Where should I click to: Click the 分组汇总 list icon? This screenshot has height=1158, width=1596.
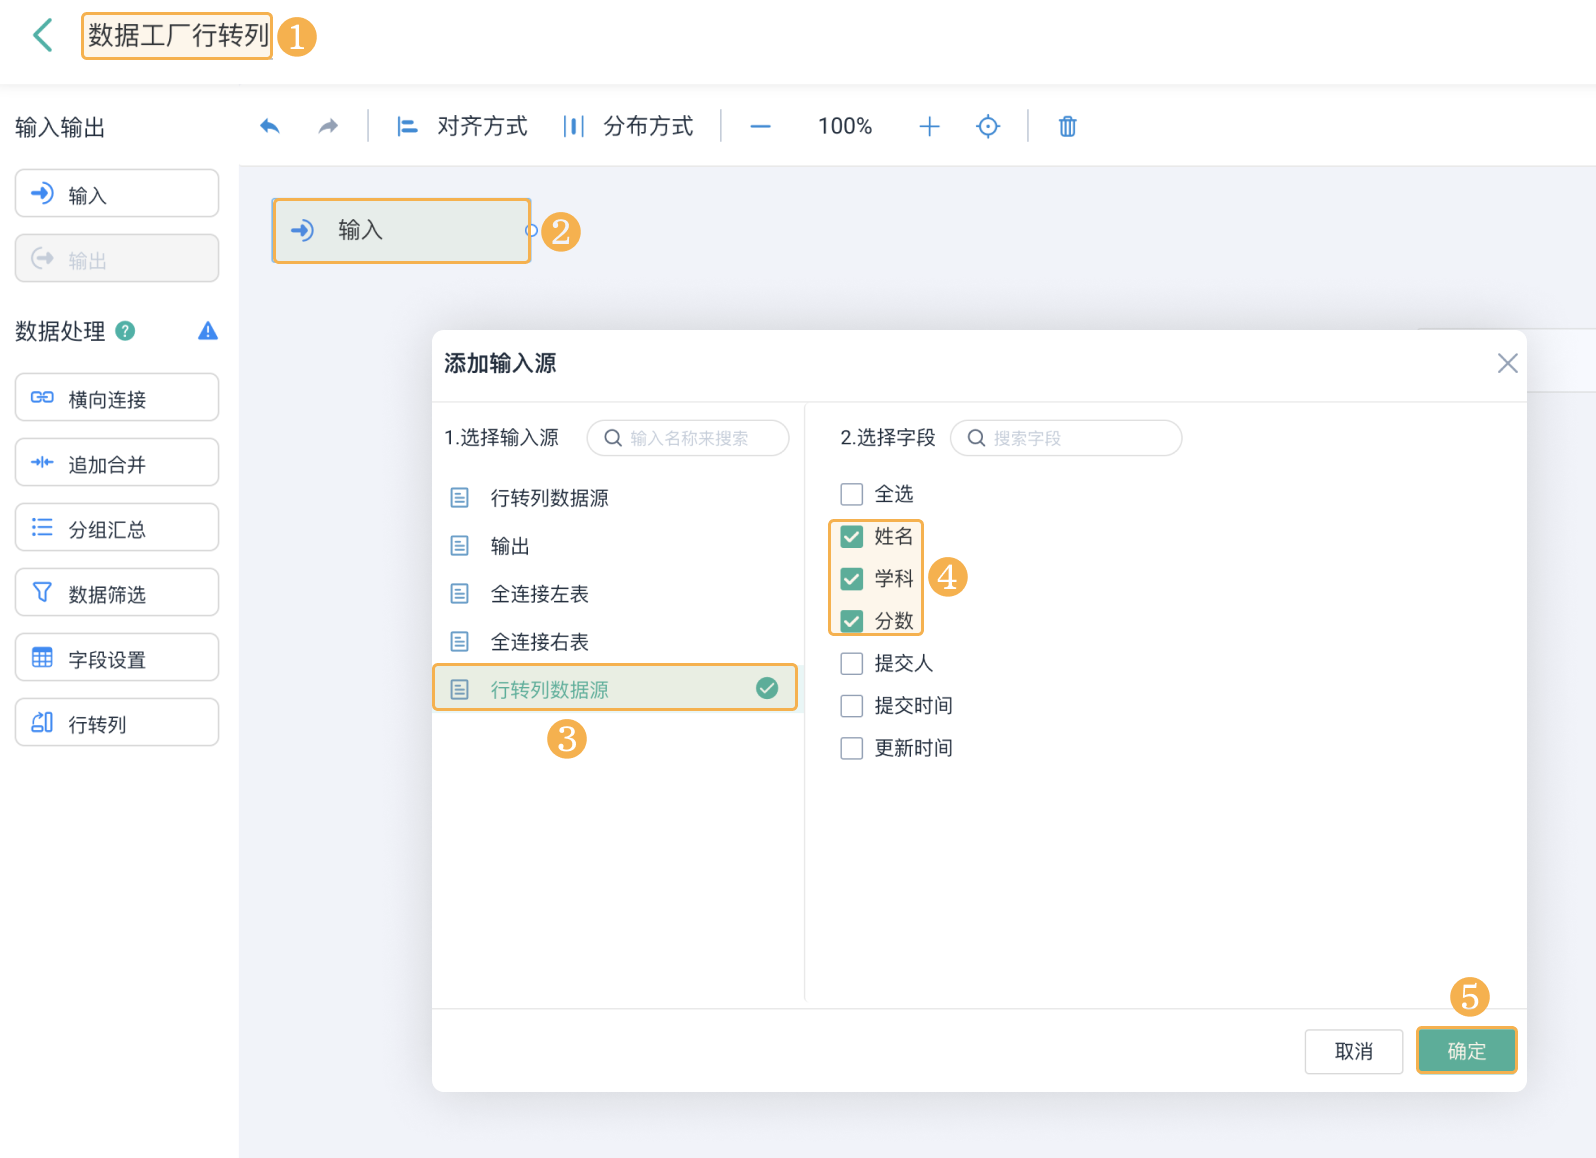42,527
